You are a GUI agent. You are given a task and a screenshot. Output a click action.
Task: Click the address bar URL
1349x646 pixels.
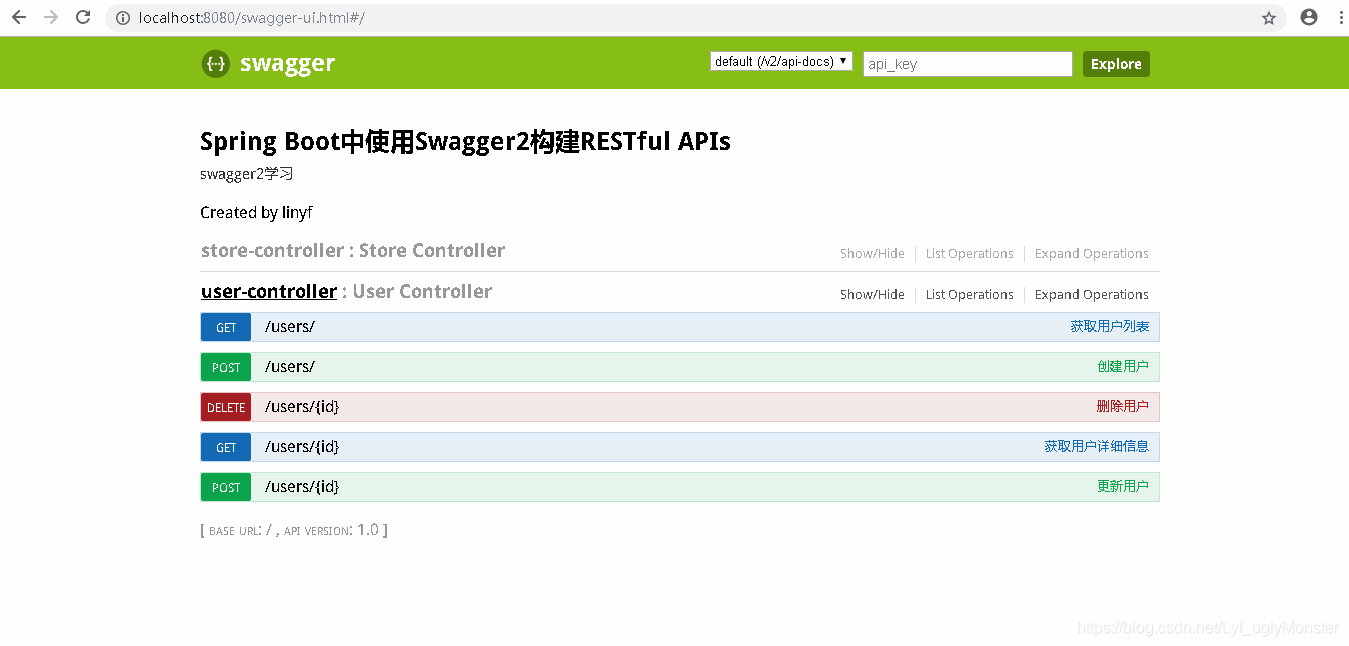[252, 18]
